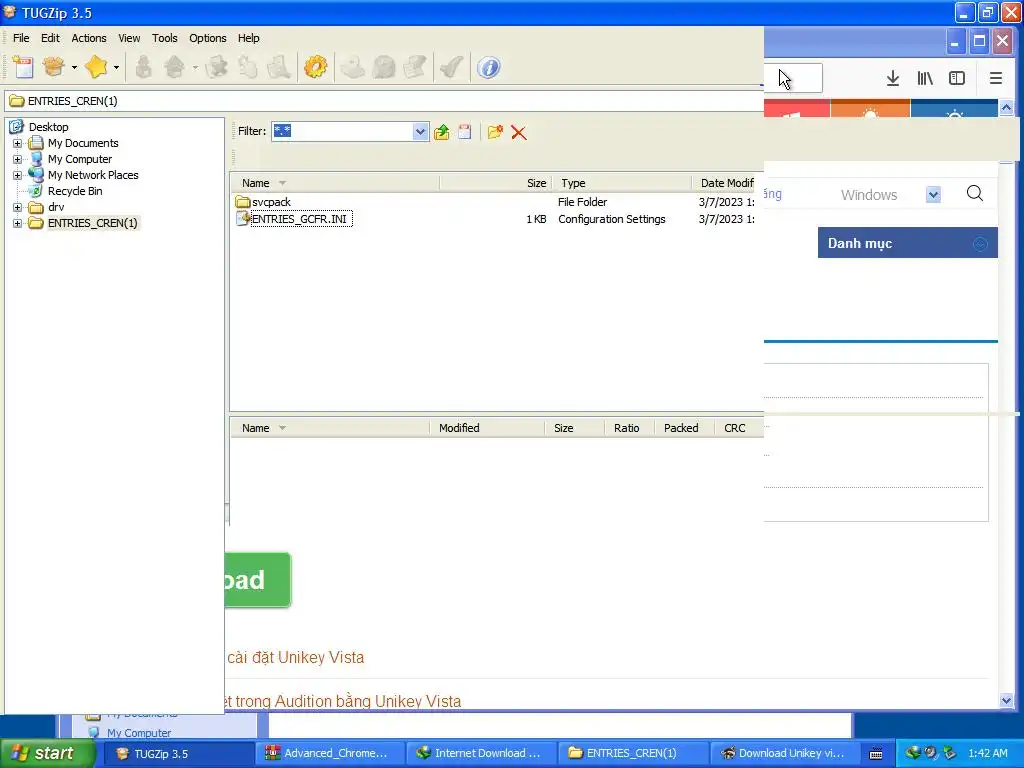The height and width of the screenshot is (768, 1024).
Task: Expand ENTRIES_CREN(1) tree node
Action: tap(18, 223)
